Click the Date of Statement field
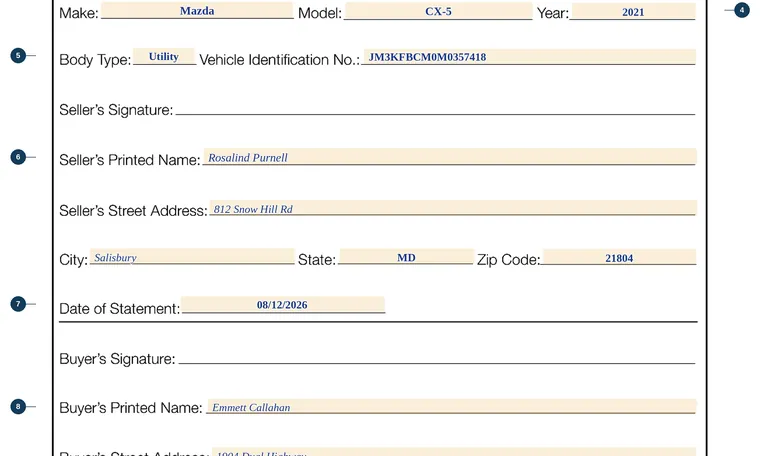 pos(283,305)
